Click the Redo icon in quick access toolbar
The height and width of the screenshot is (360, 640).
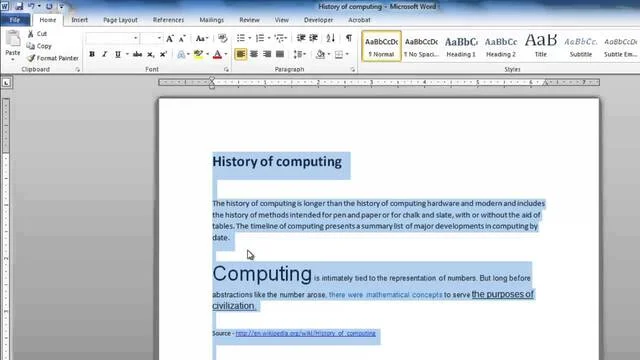[49, 6]
